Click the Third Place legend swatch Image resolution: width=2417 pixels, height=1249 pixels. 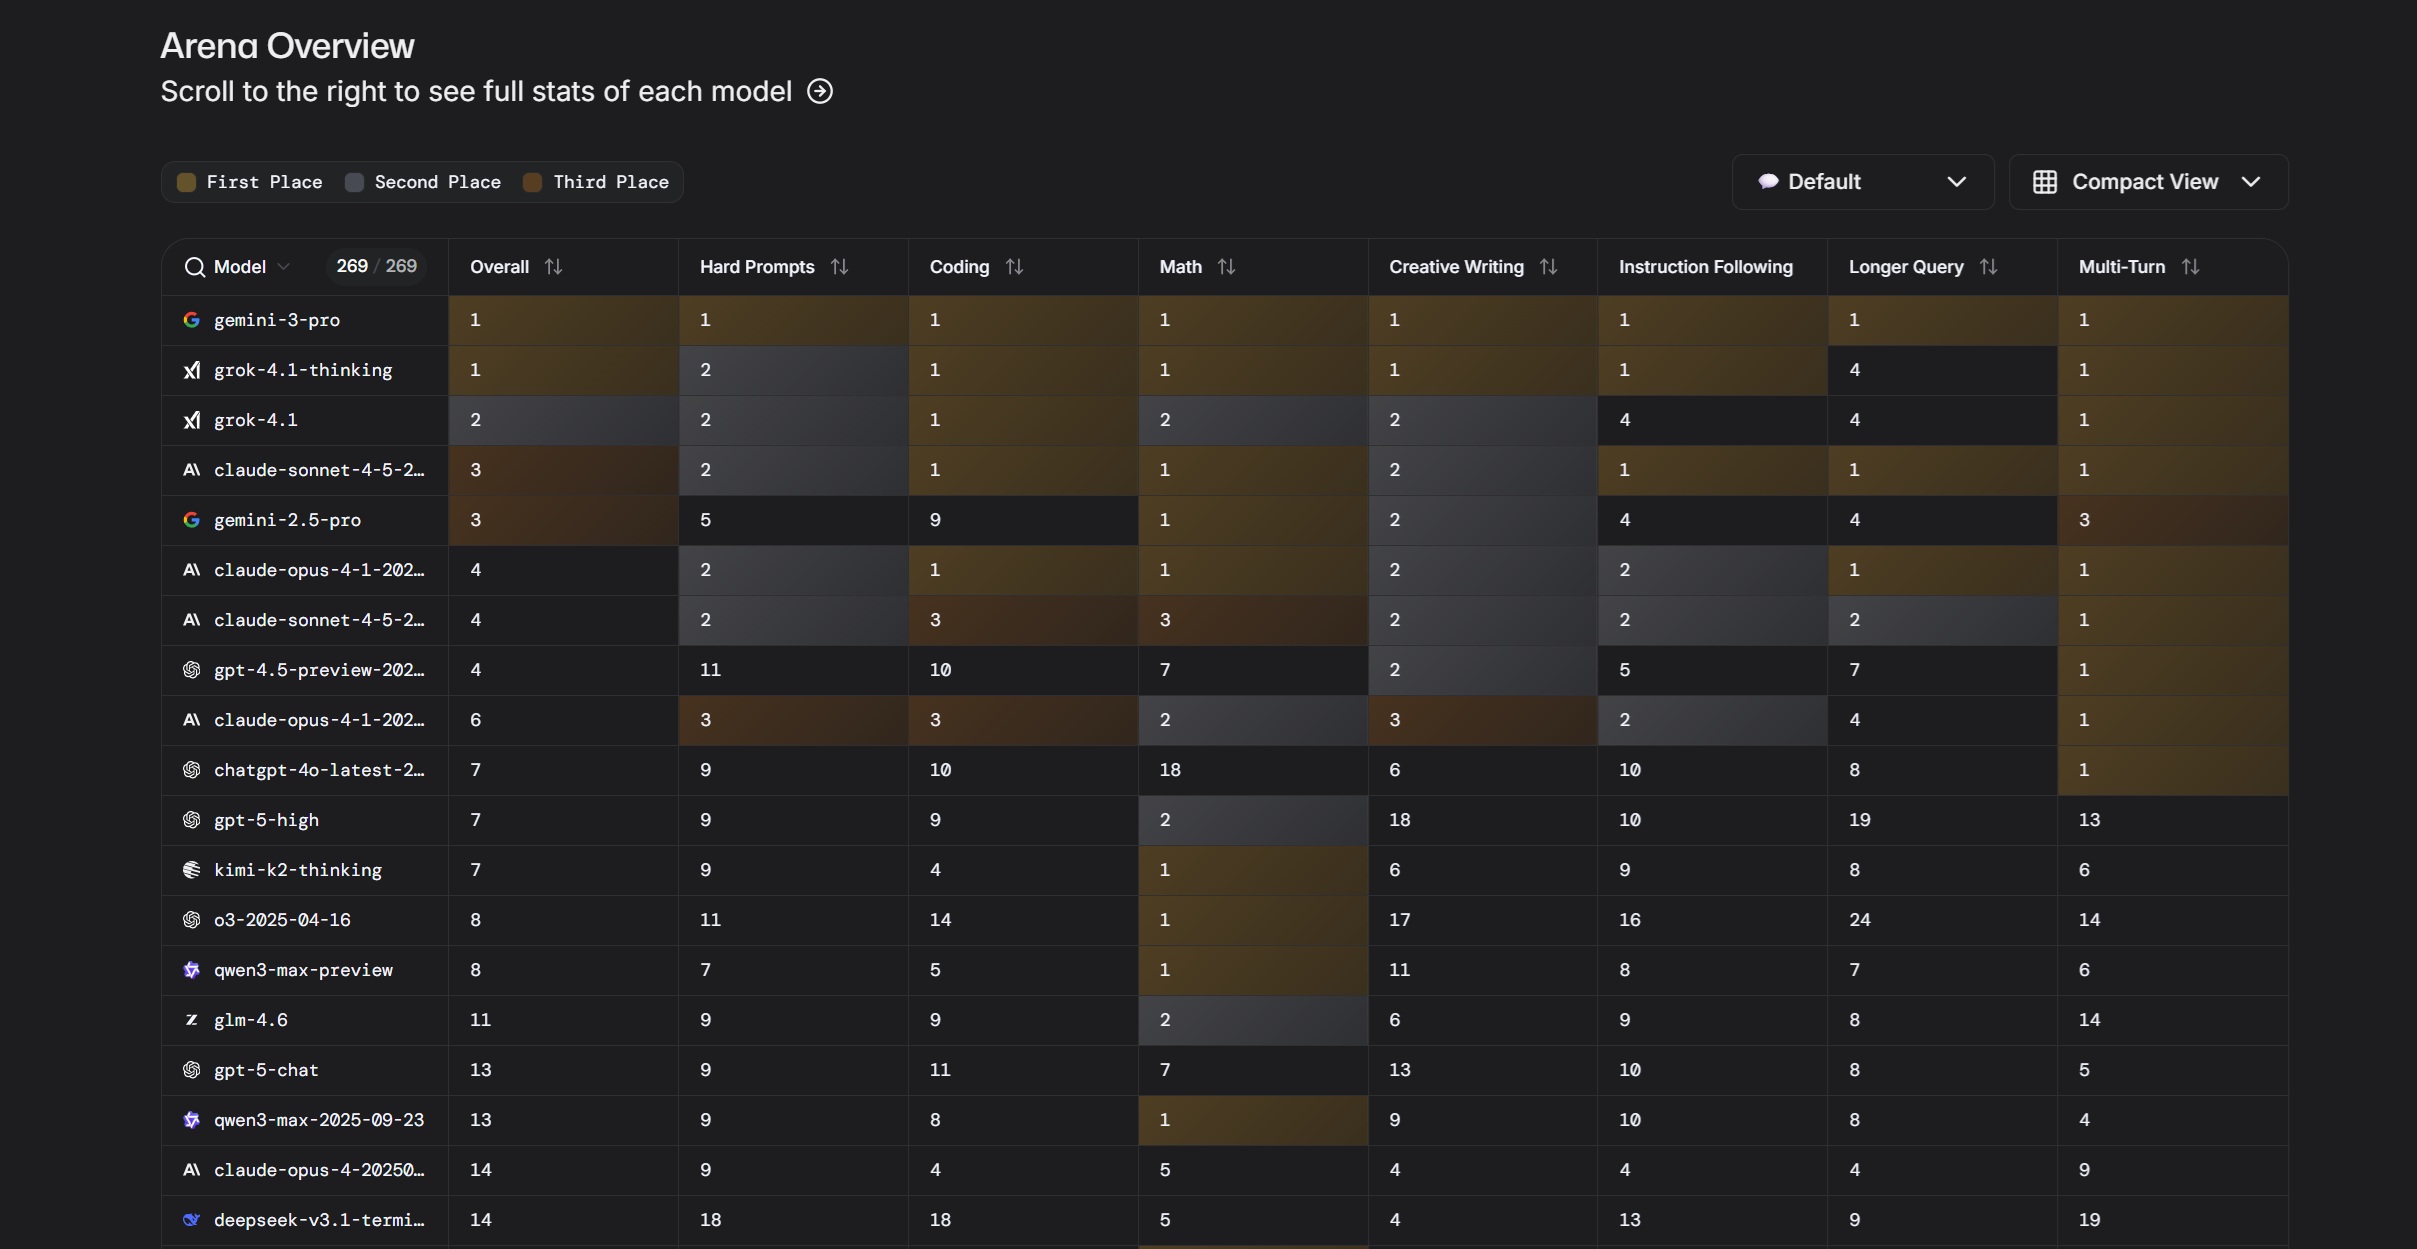tap(533, 182)
